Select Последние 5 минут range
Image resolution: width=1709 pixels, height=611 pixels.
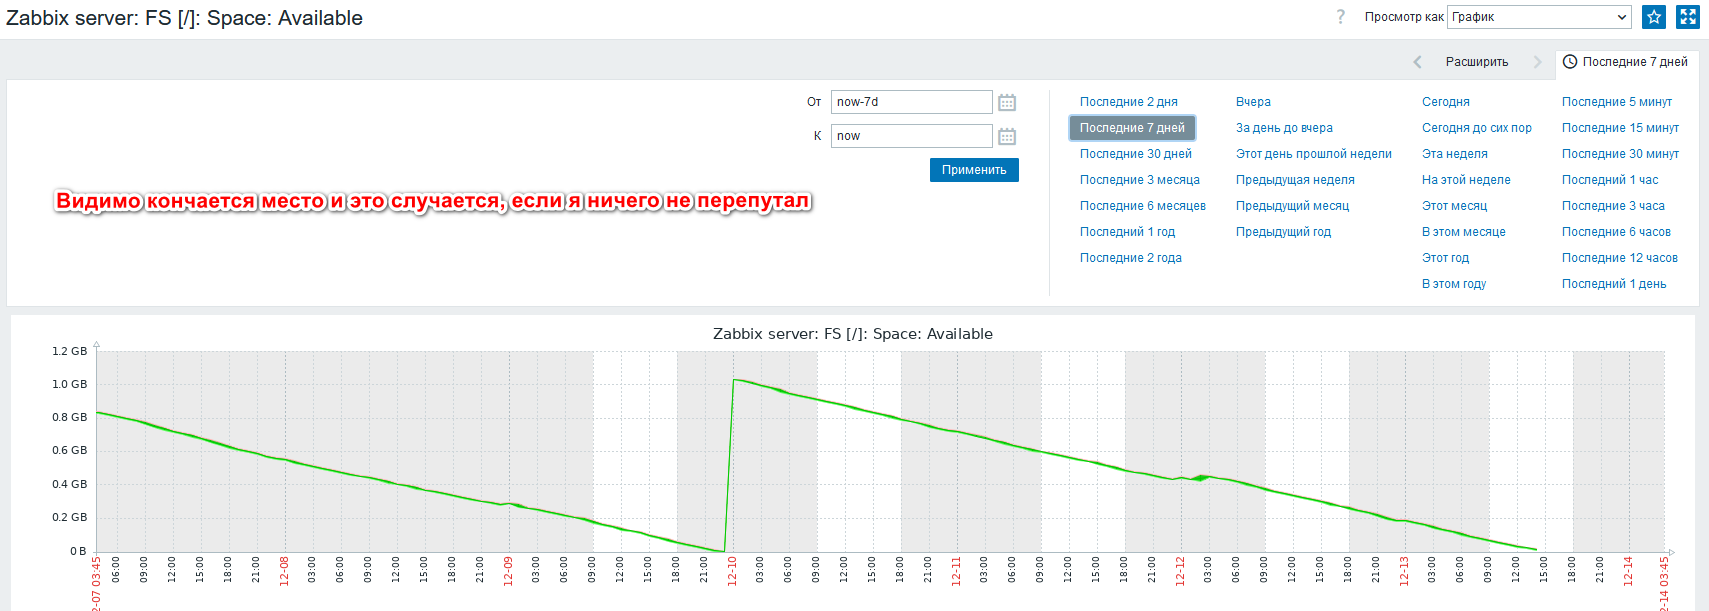(1616, 102)
